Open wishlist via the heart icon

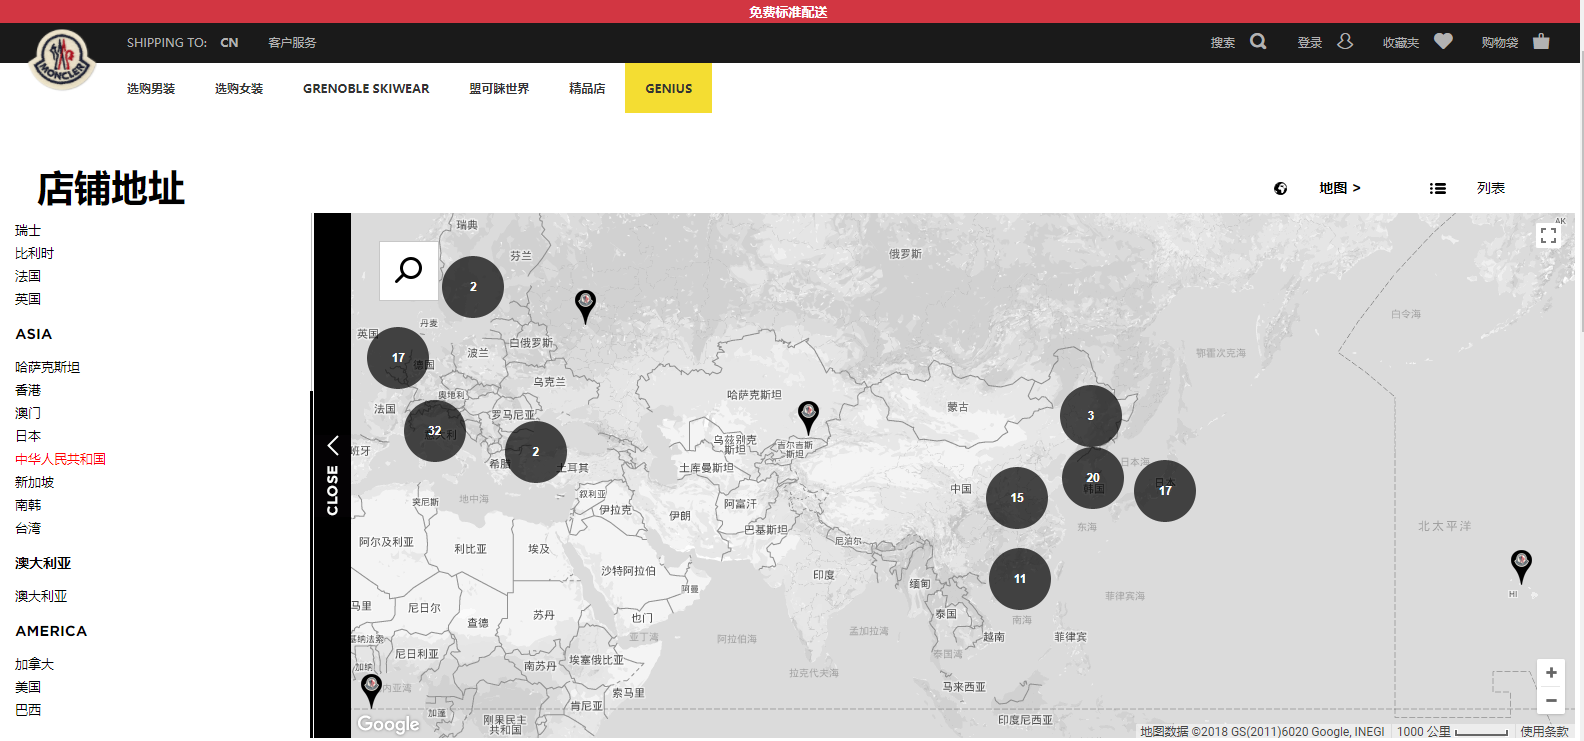click(x=1443, y=42)
